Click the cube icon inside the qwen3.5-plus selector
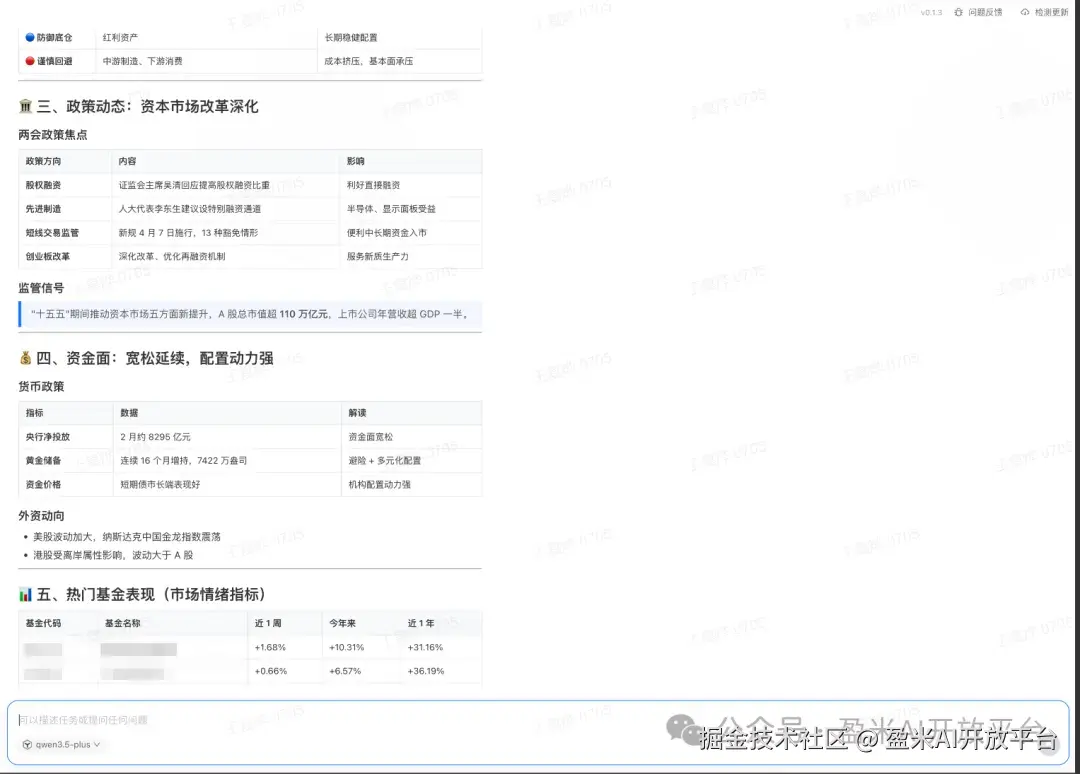This screenshot has height=774, width=1080. coord(27,745)
